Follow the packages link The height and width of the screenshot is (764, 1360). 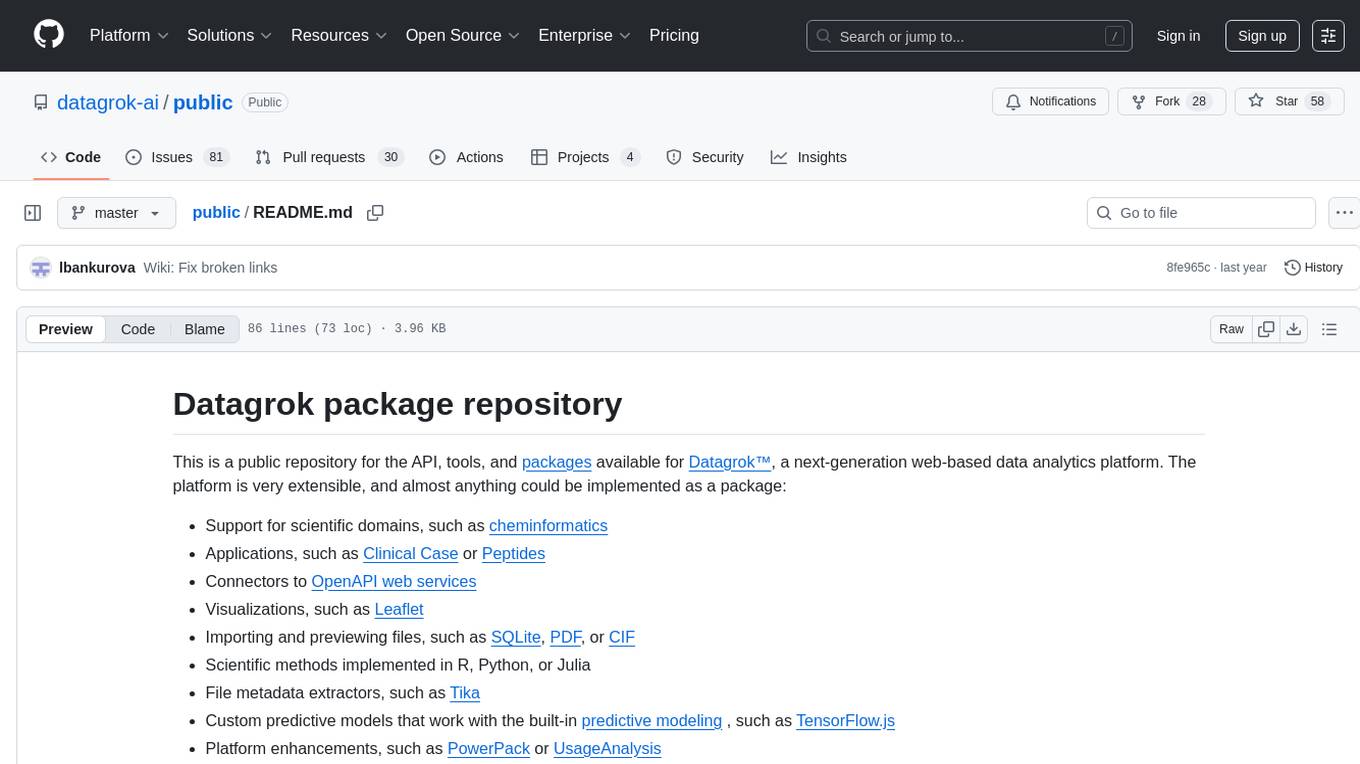(x=557, y=462)
